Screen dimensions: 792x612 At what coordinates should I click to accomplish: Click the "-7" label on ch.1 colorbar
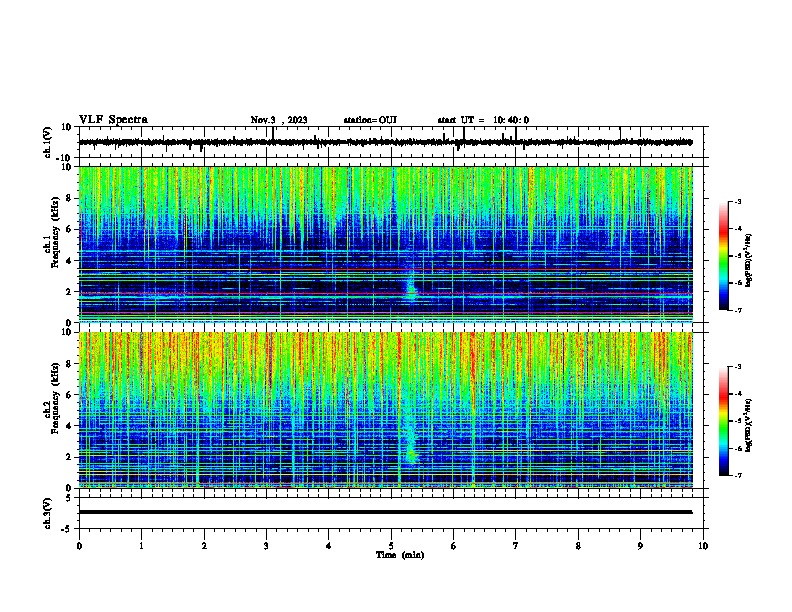coord(737,310)
